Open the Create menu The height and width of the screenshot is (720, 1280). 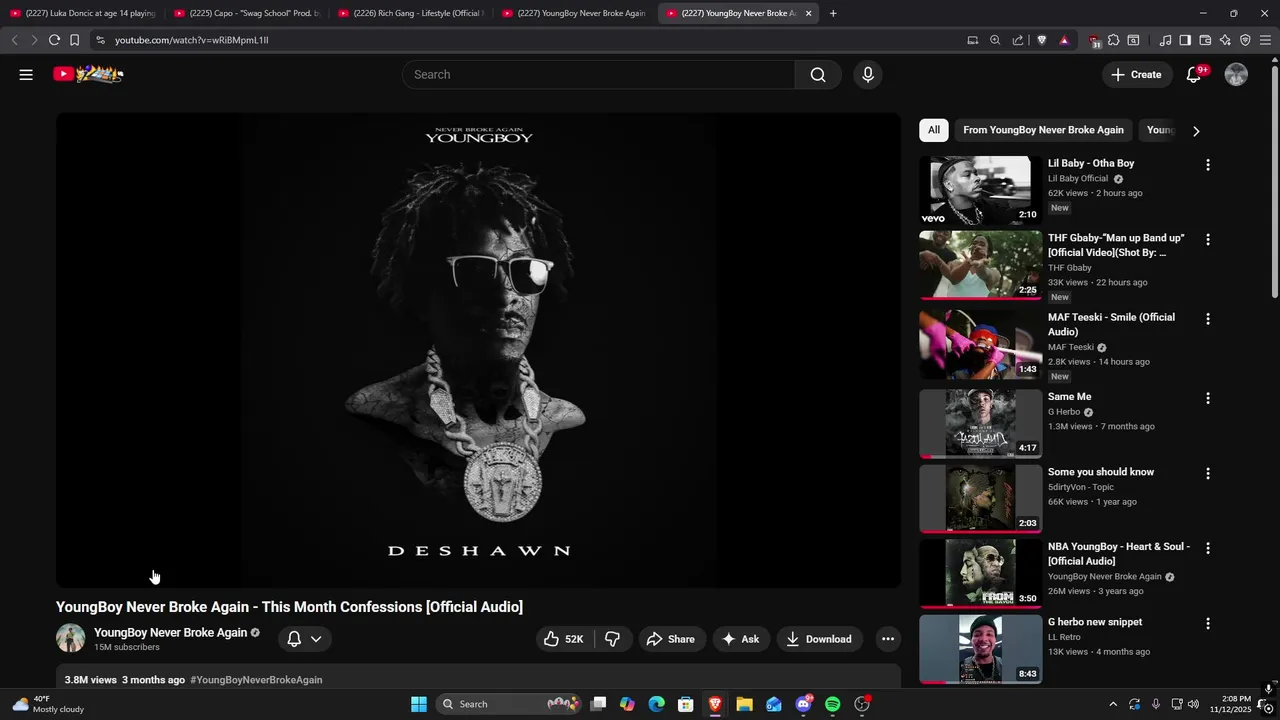tap(1136, 75)
